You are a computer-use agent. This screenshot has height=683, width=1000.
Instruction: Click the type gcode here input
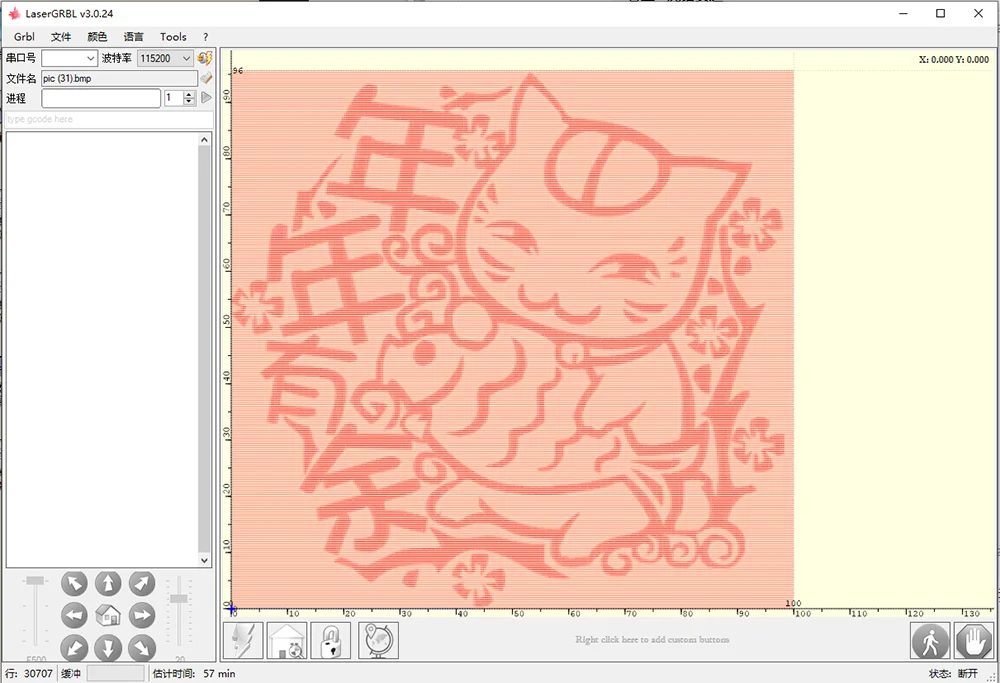tap(109, 119)
